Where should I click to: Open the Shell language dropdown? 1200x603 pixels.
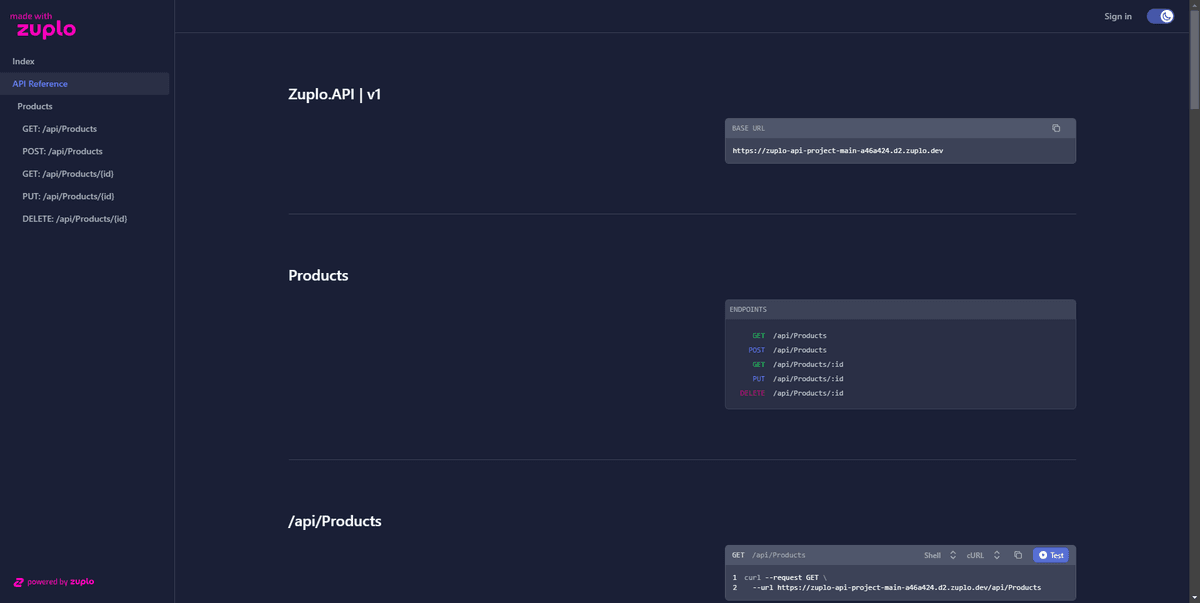[x=938, y=554]
